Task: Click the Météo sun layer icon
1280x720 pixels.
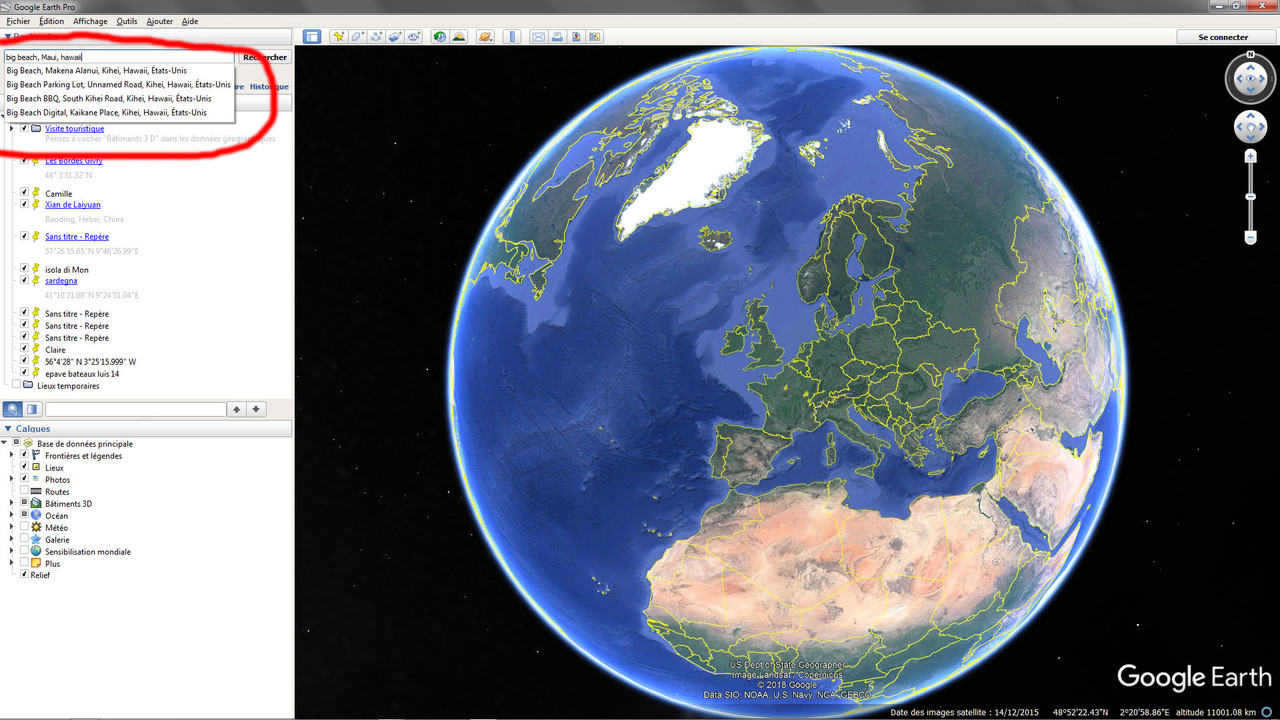Action: pyautogui.click(x=36, y=527)
